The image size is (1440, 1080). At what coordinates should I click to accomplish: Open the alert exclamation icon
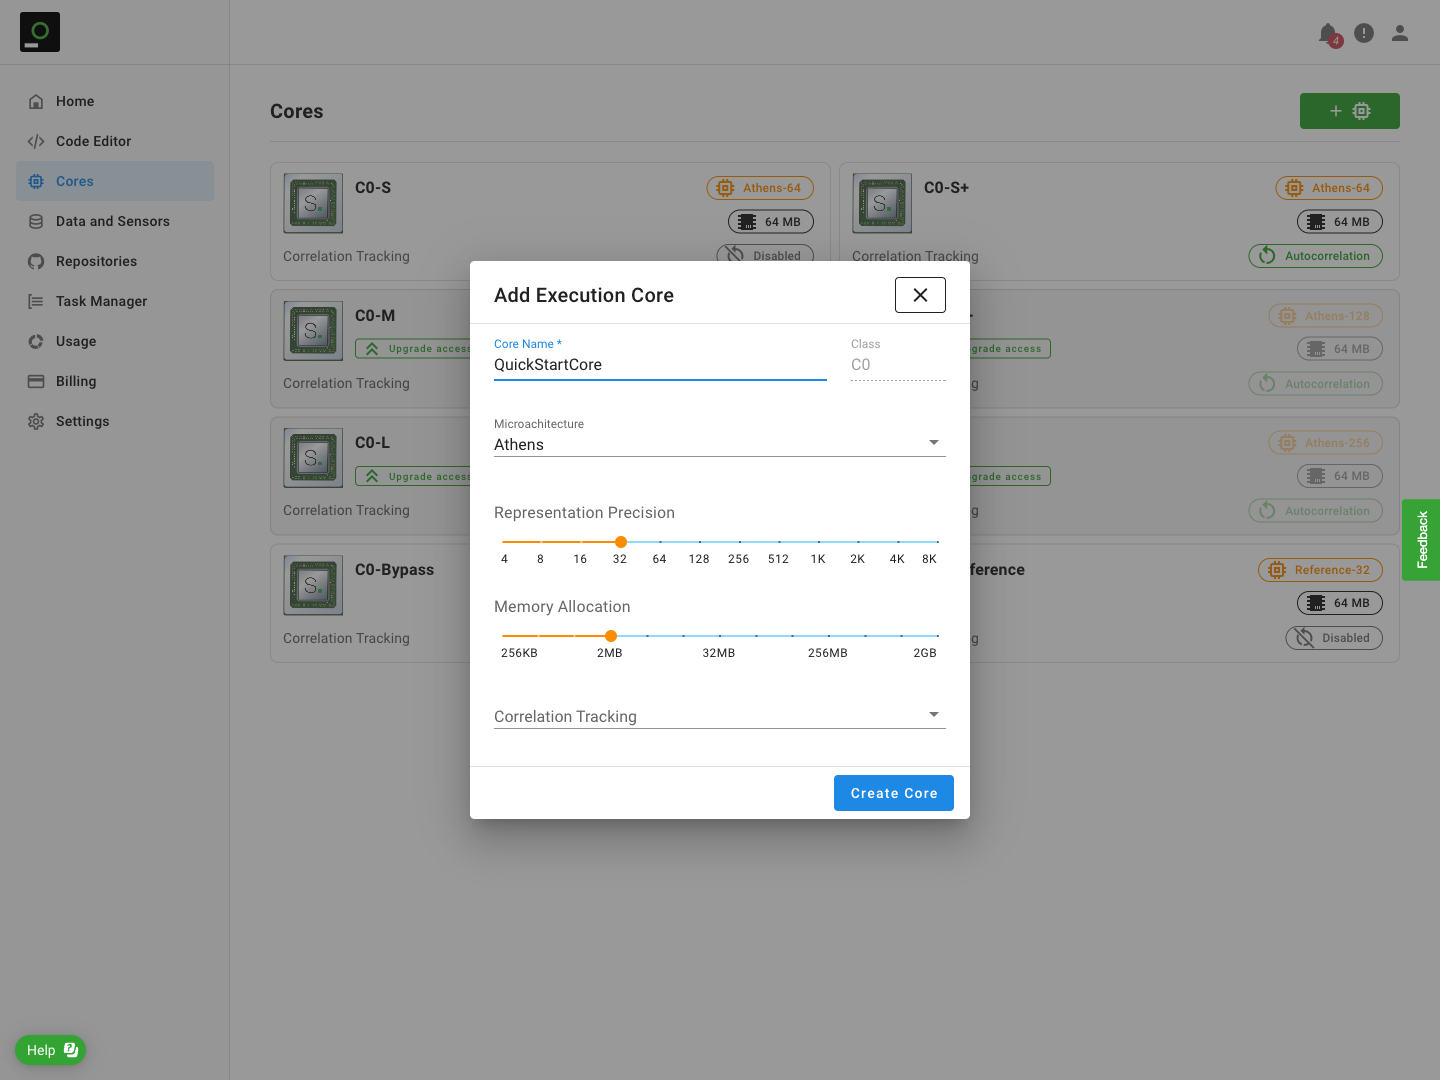pyautogui.click(x=1364, y=33)
